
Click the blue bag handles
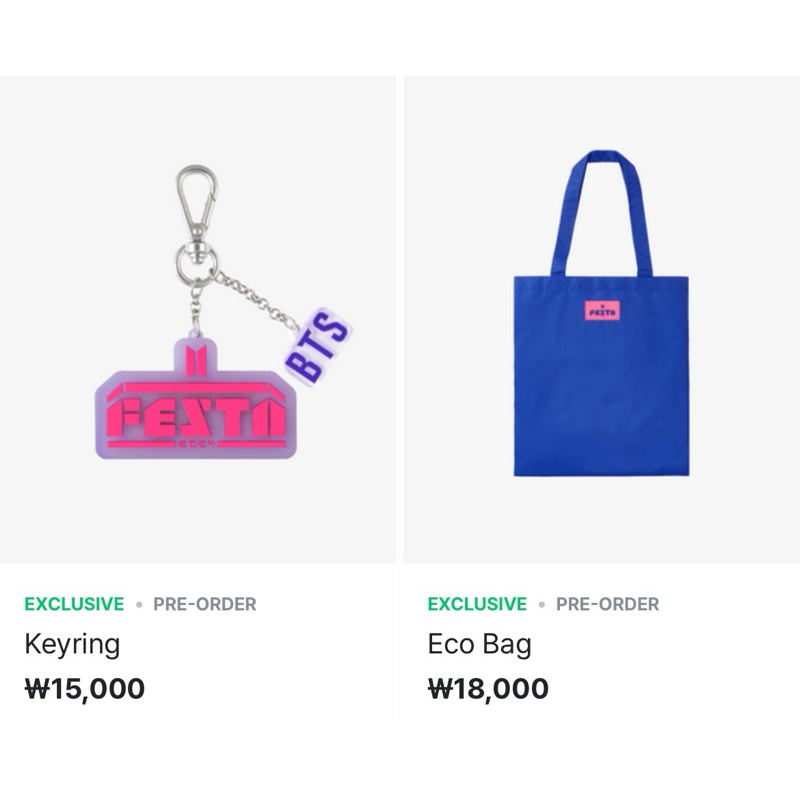pyautogui.click(x=602, y=213)
